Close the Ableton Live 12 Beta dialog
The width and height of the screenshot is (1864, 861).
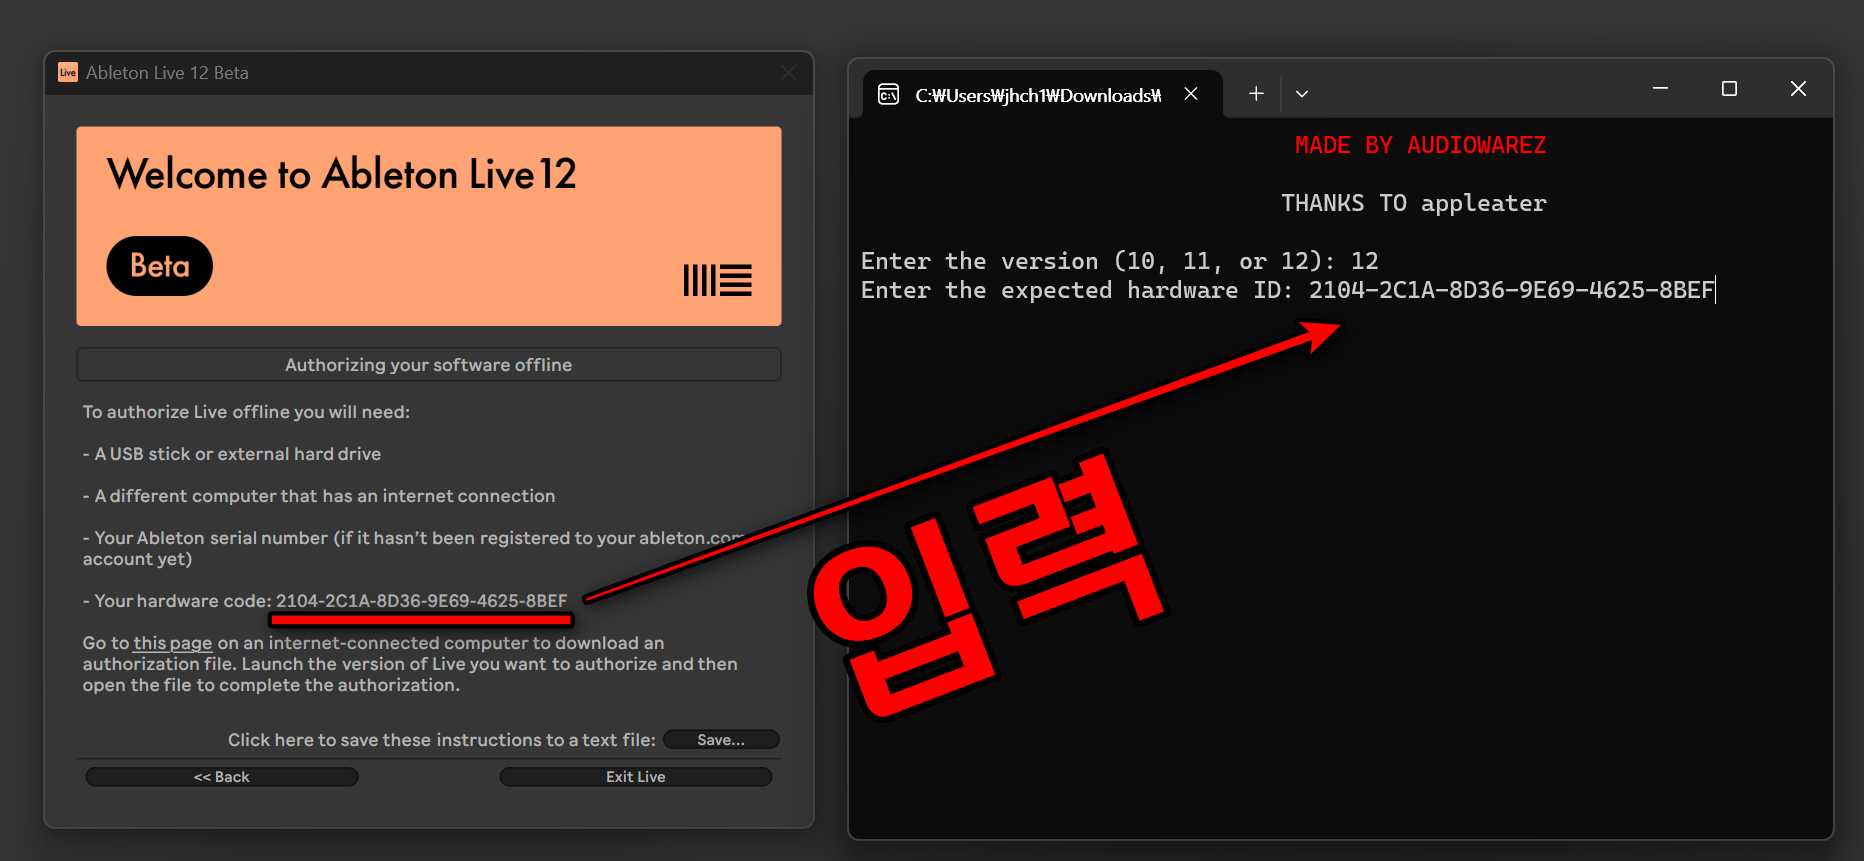tap(789, 73)
